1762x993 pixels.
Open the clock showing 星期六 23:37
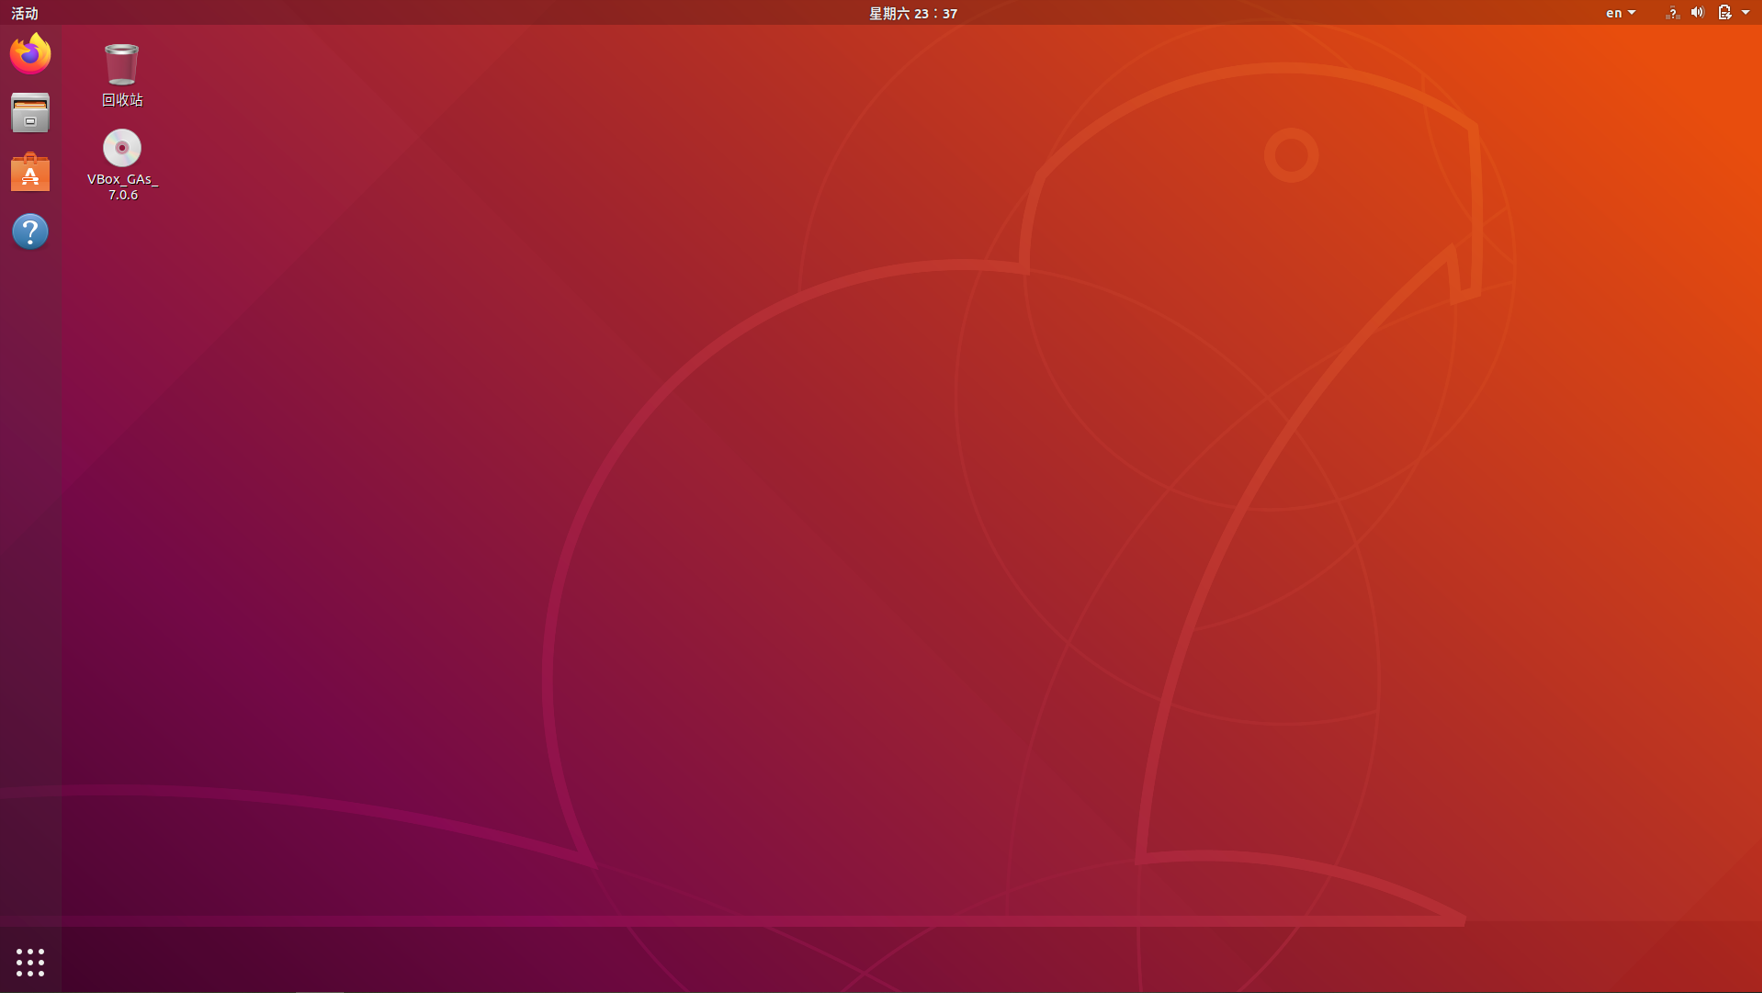point(913,13)
